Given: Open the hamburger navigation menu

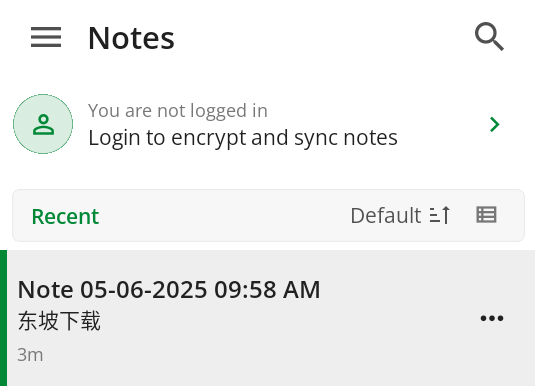Looking at the screenshot, I should [46, 37].
